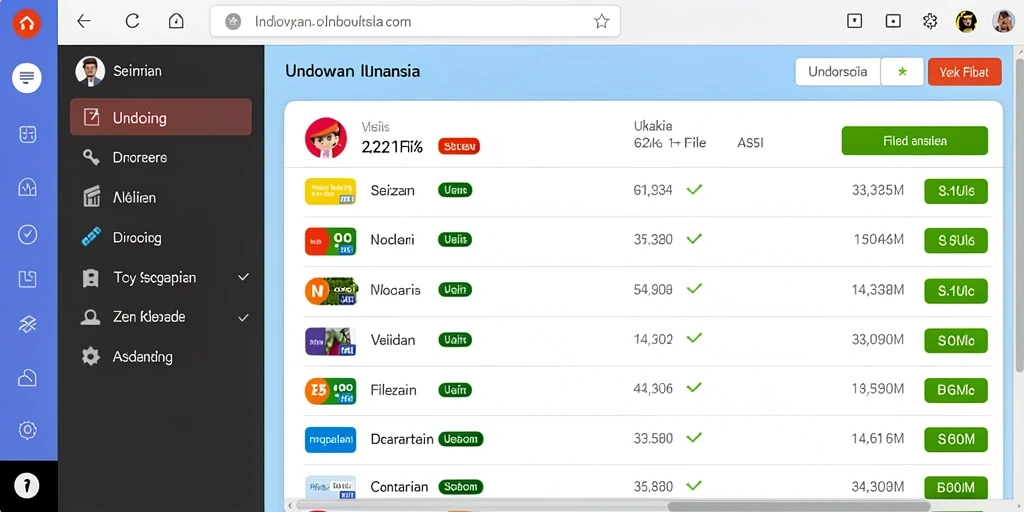Select the layers icon in the blue rail
Screen dimensions: 1024x512
point(27,324)
